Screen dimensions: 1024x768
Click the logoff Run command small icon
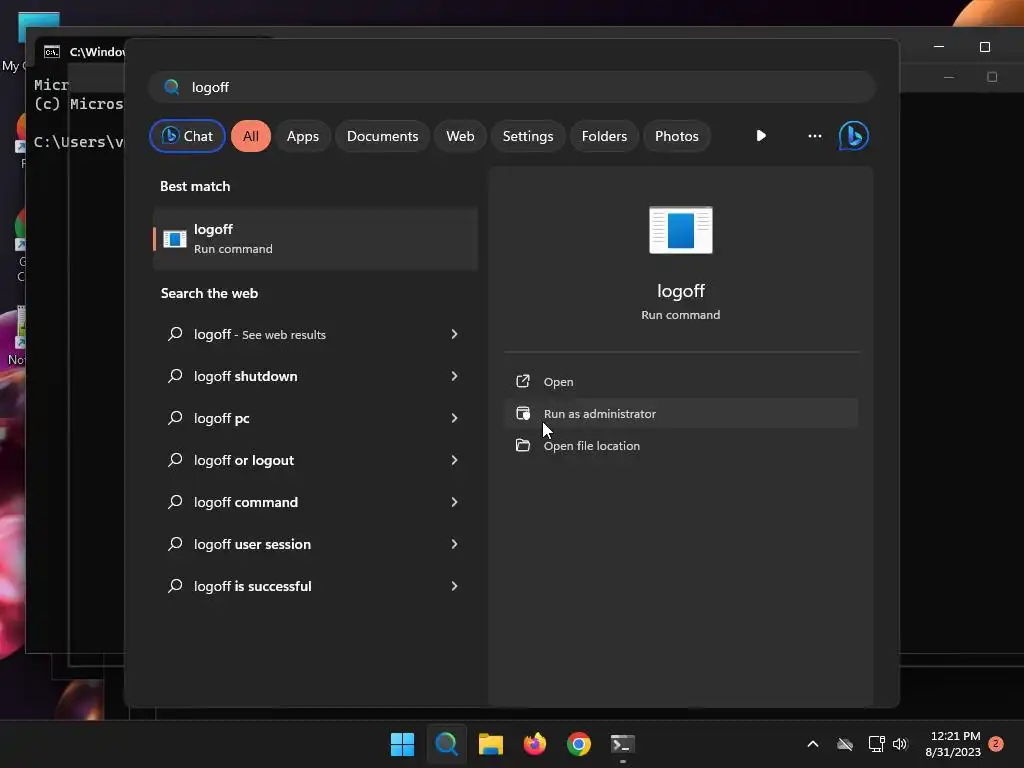(x=174, y=239)
